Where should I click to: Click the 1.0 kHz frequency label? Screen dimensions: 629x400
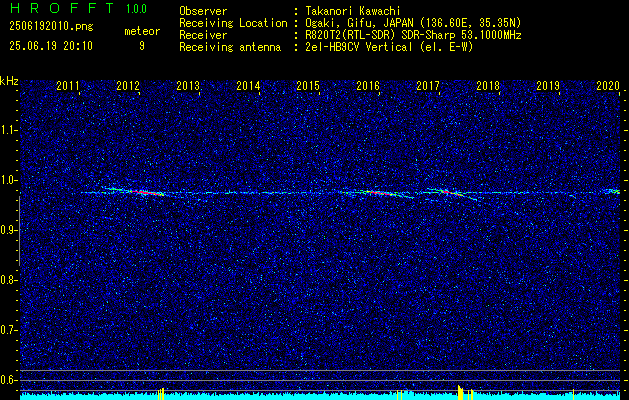(8, 180)
